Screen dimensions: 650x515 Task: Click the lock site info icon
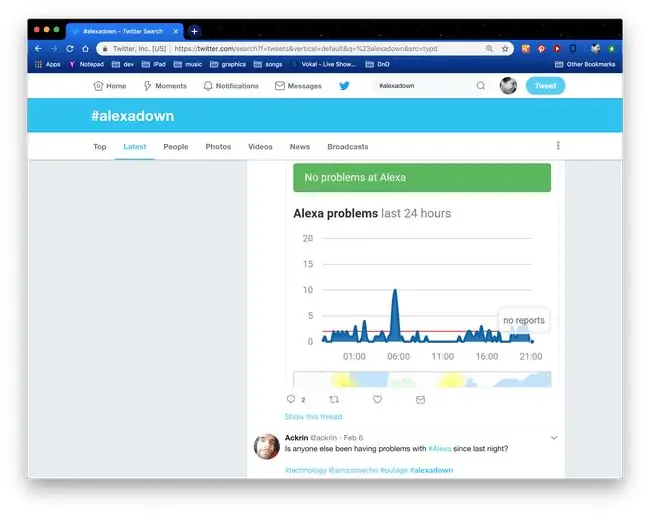coord(105,49)
